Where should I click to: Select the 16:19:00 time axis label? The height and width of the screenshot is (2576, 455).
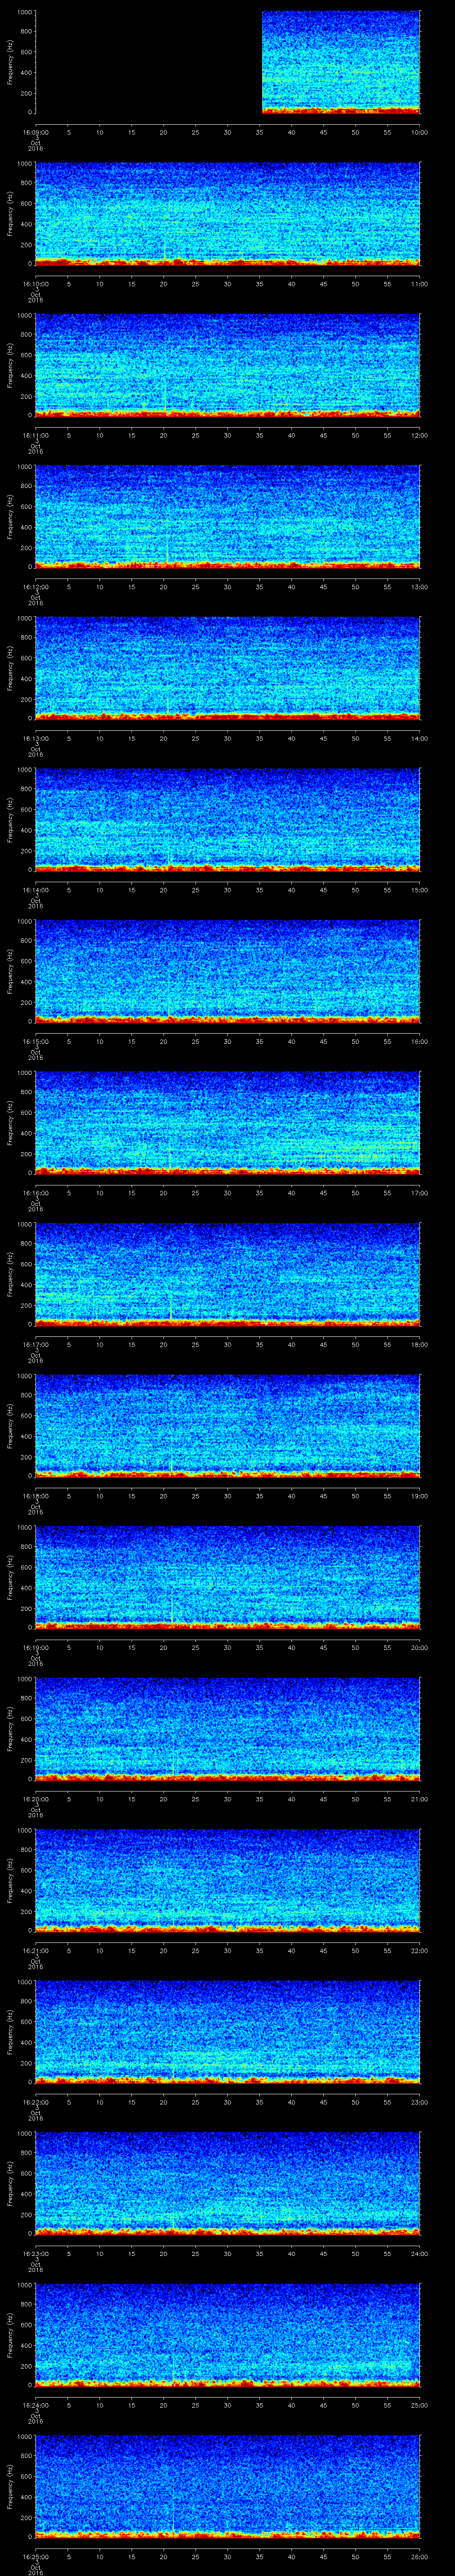point(35,1647)
